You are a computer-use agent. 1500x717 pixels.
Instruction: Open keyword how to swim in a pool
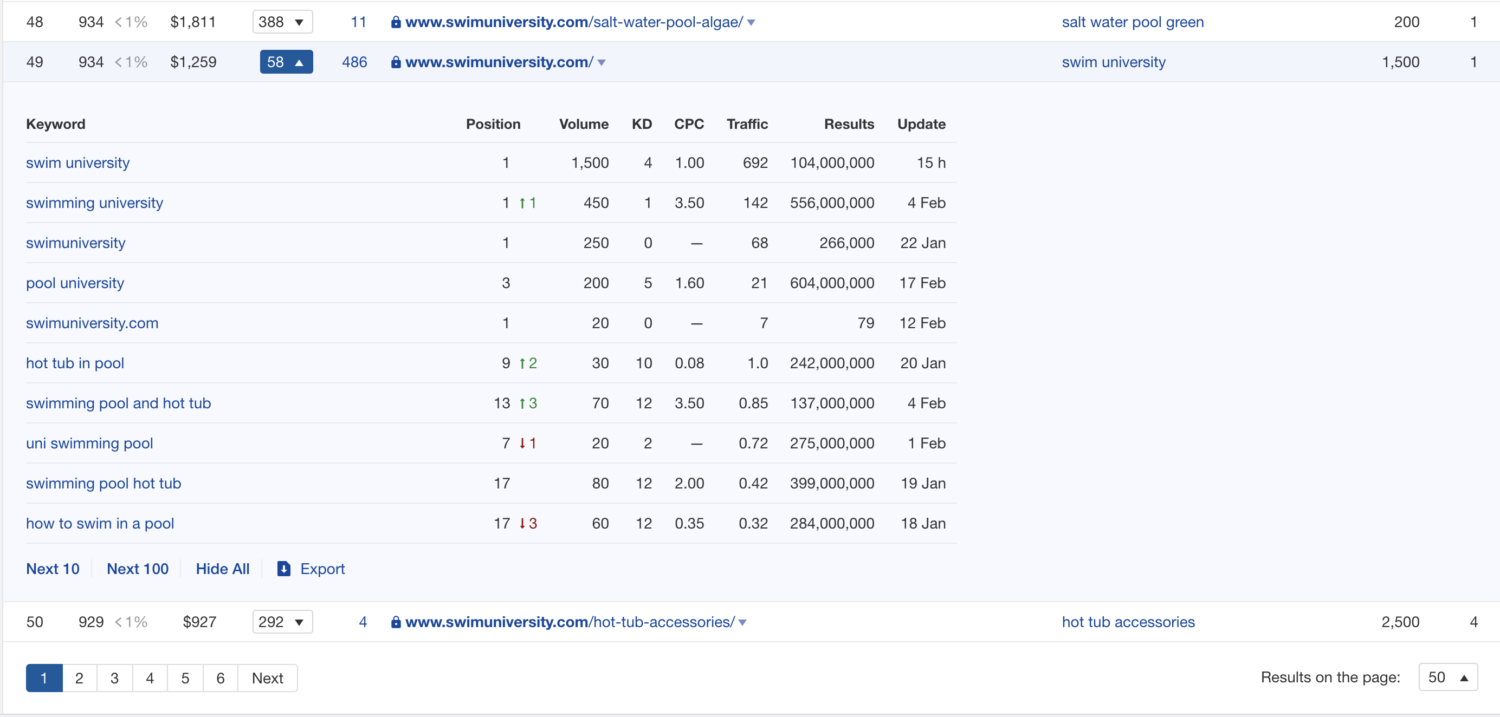[100, 523]
